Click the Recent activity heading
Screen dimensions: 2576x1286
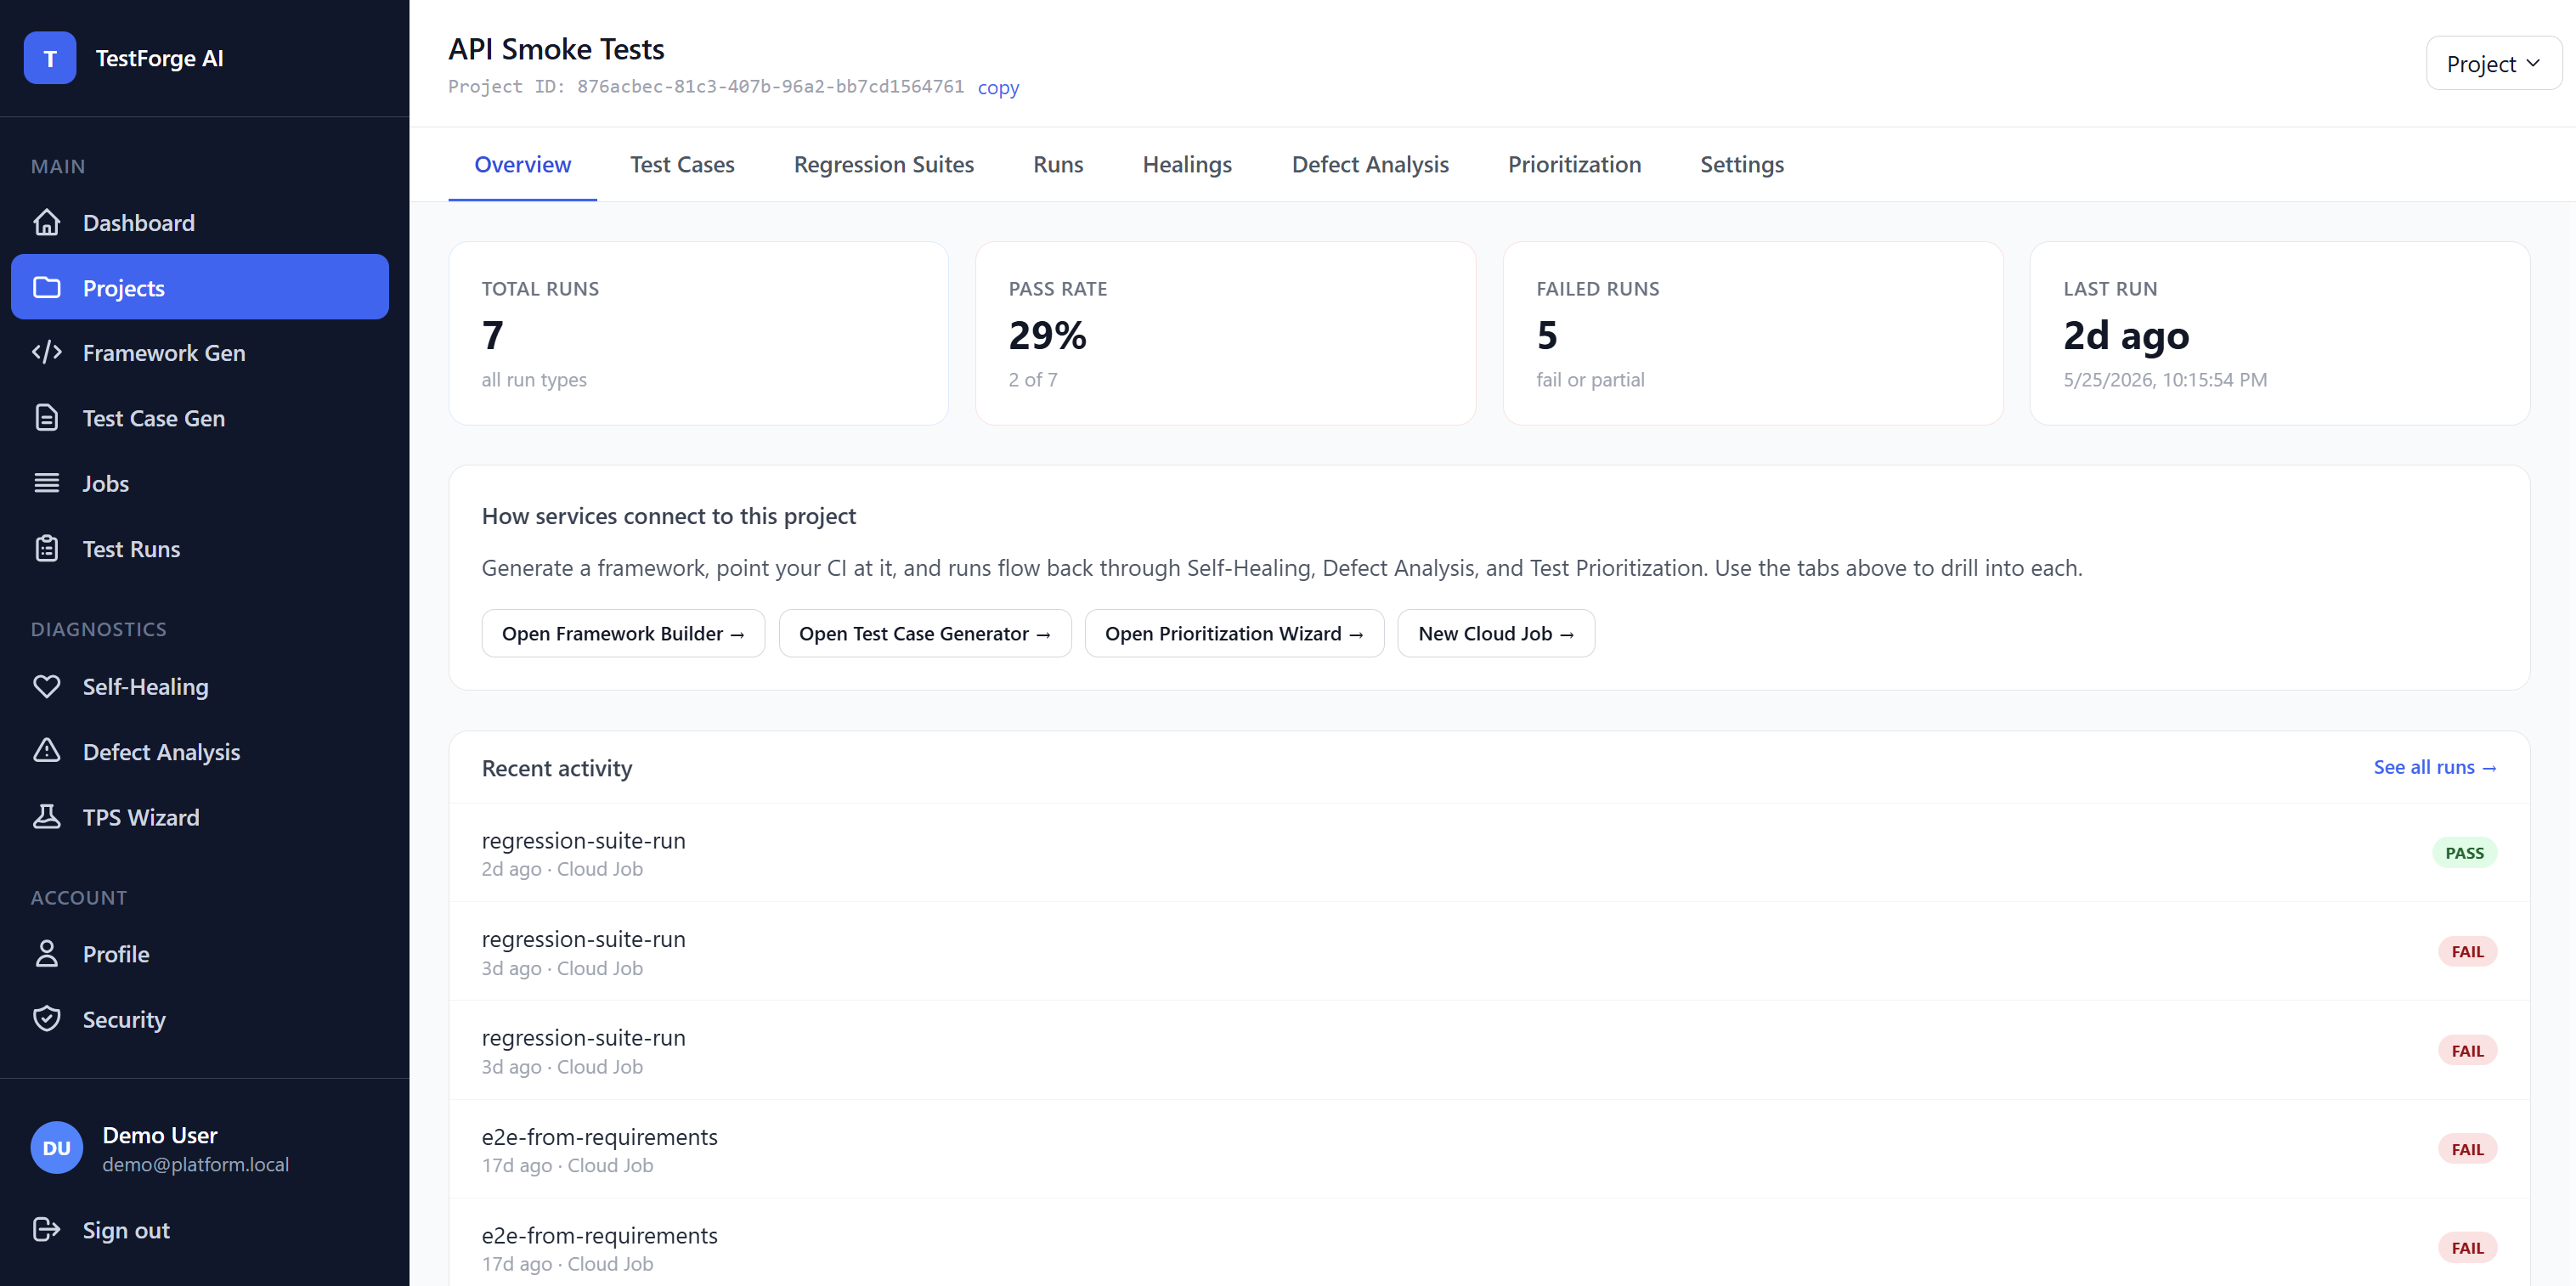pyautogui.click(x=557, y=768)
